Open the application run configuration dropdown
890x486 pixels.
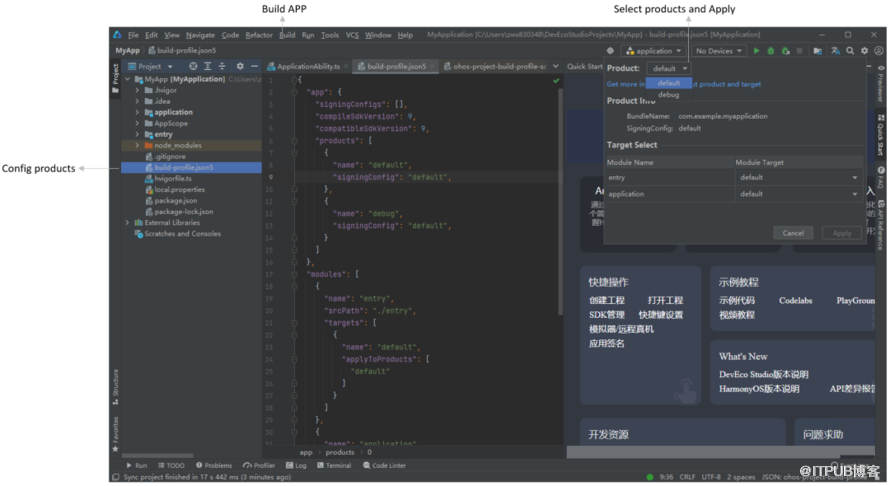[653, 51]
